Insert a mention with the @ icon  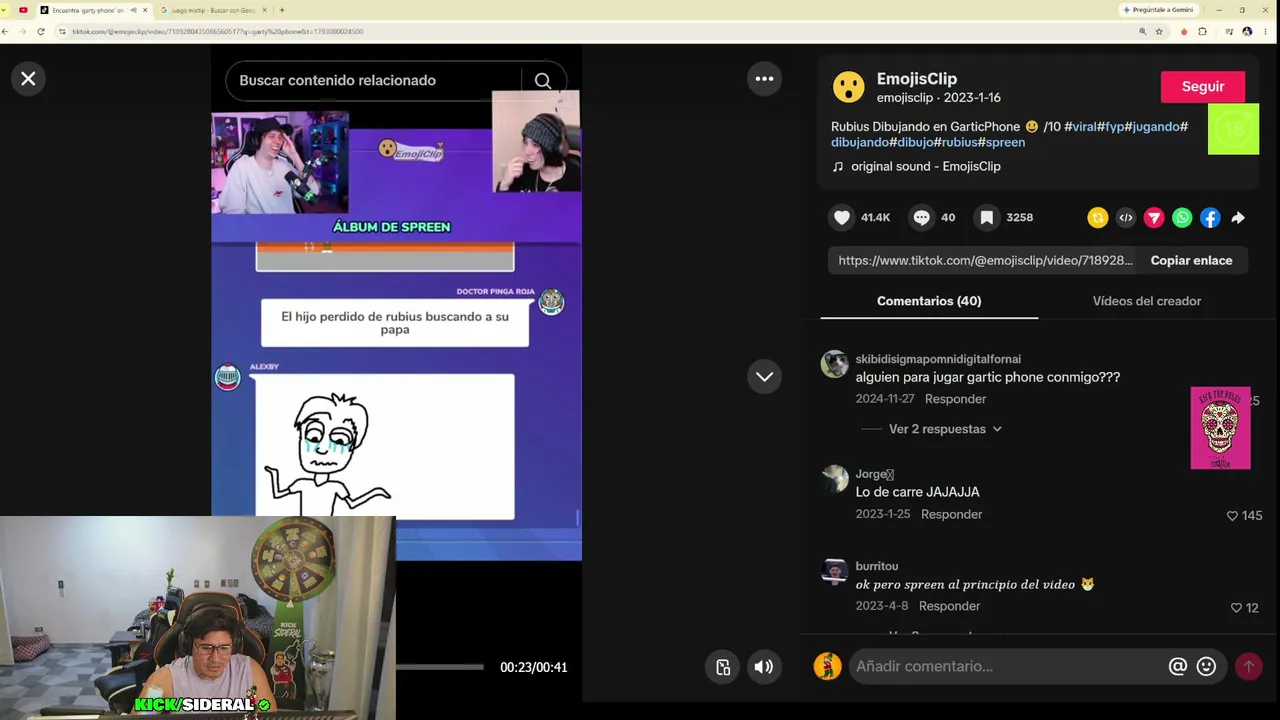click(x=1178, y=666)
